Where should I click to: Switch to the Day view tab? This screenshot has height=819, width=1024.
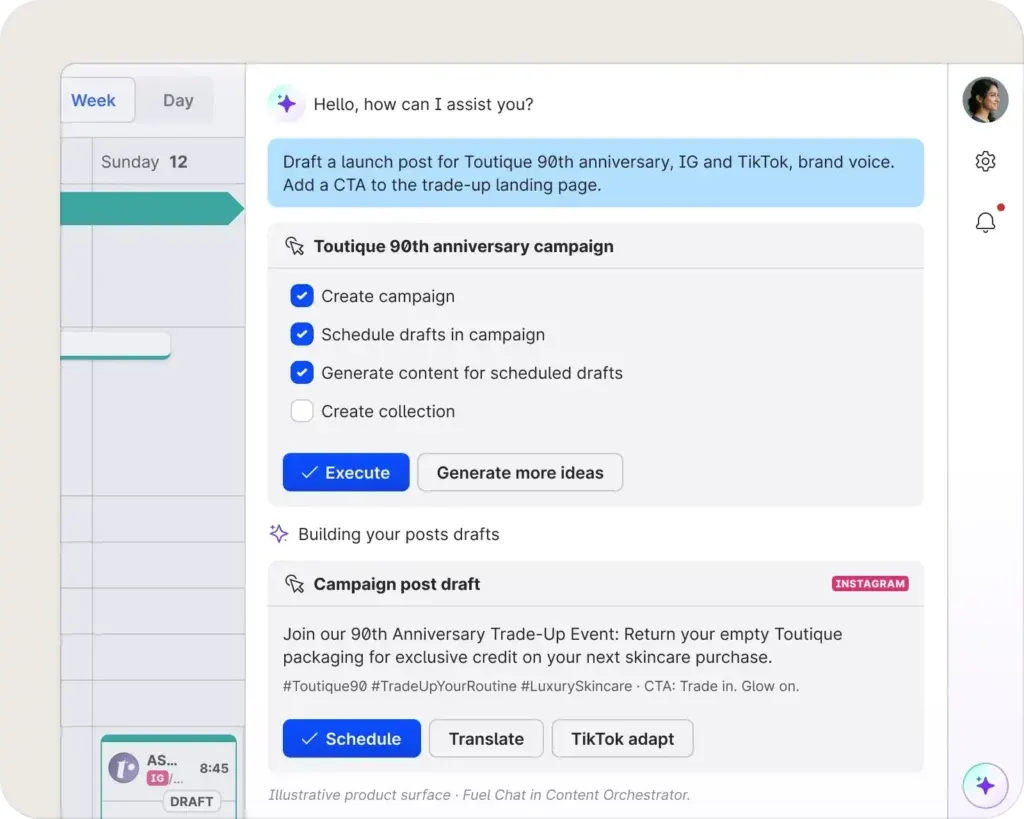(178, 100)
